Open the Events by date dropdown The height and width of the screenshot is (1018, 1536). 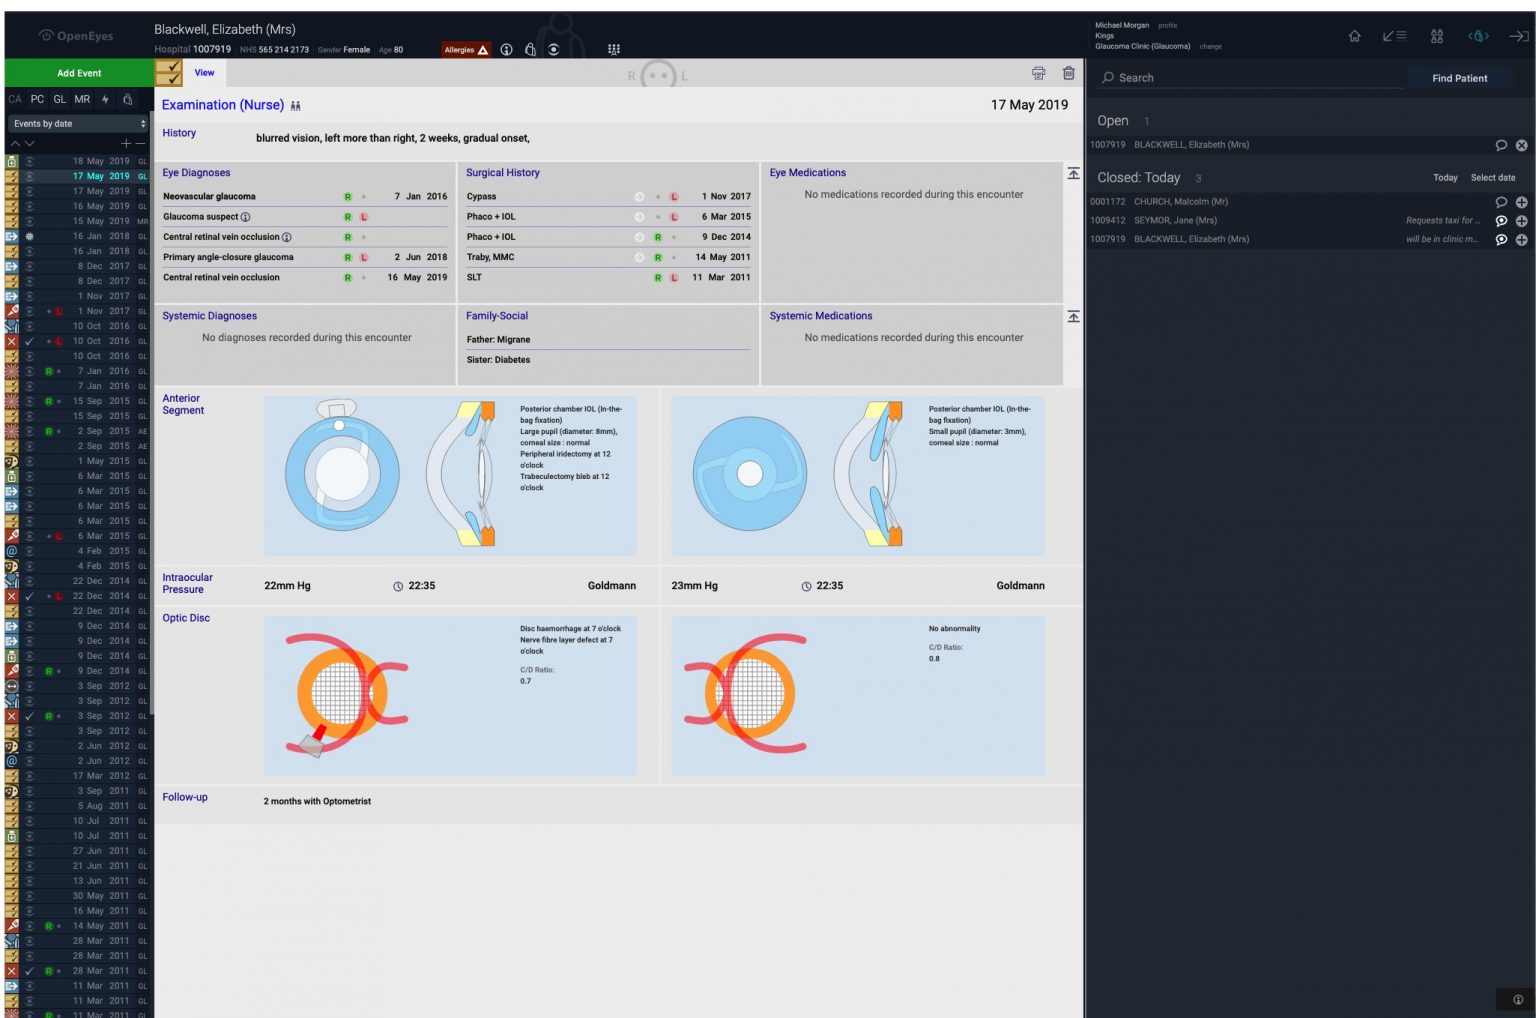pos(79,124)
